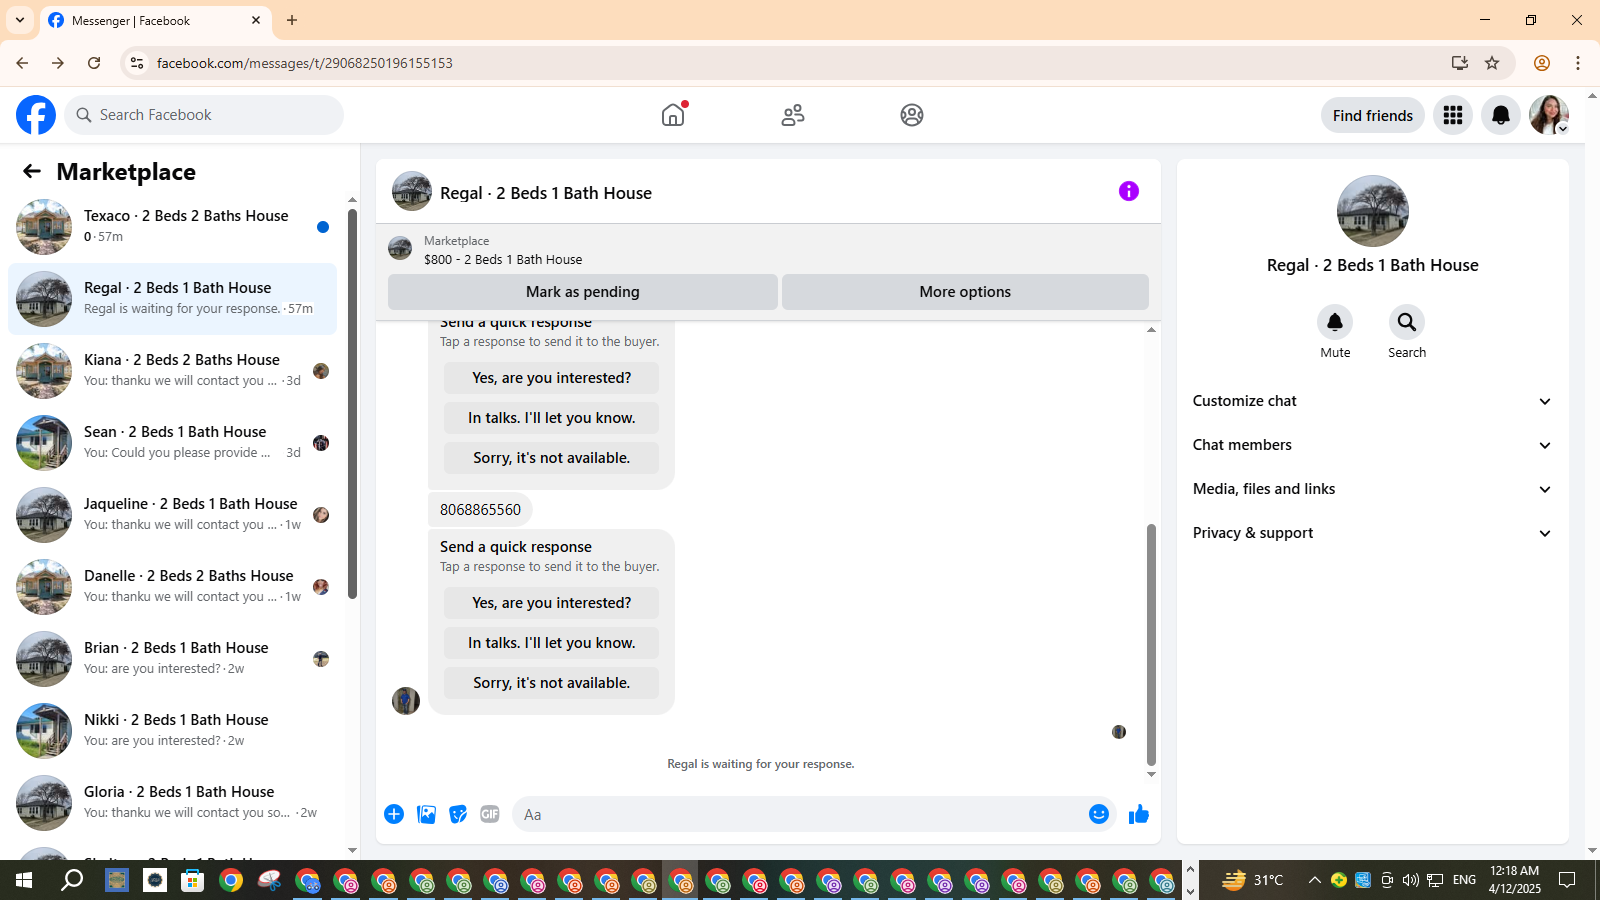Viewport: 1600px width, 900px height.
Task: Open Microsoft Store from the taskbar
Action: pyautogui.click(x=192, y=880)
